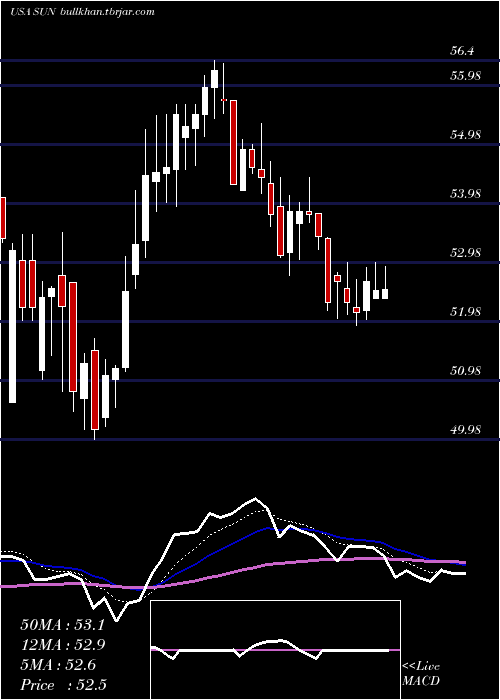Viewport: 500px width, 700px height.
Task: Click the <<Live MACD label
Action: pos(421,673)
